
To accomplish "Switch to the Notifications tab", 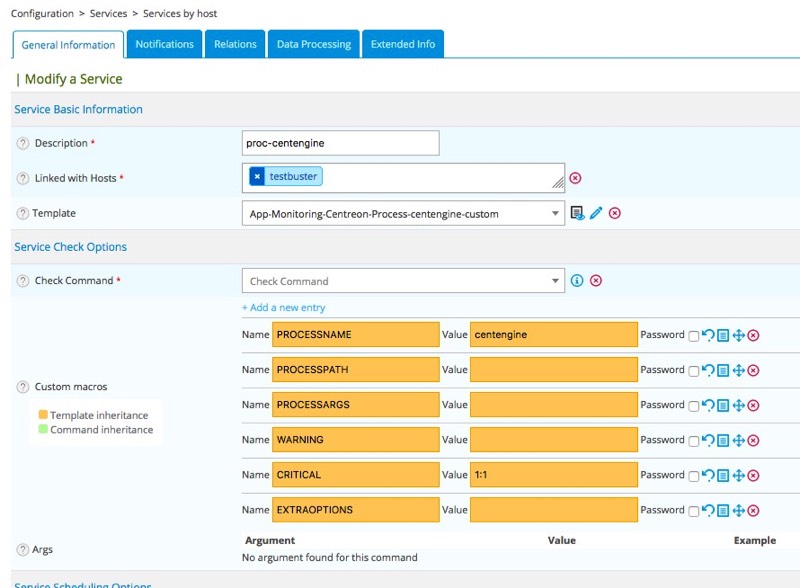I will pyautogui.click(x=165, y=44).
